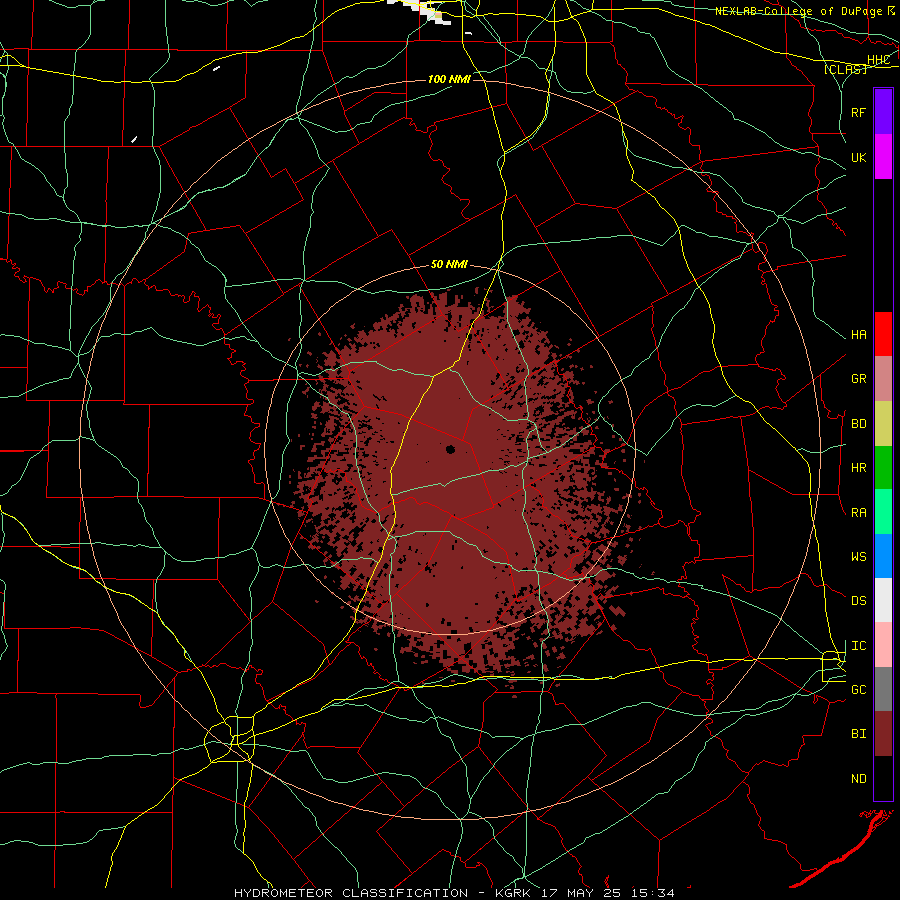900x900 pixels.
Task: Click the ND legend label
Action: click(859, 779)
